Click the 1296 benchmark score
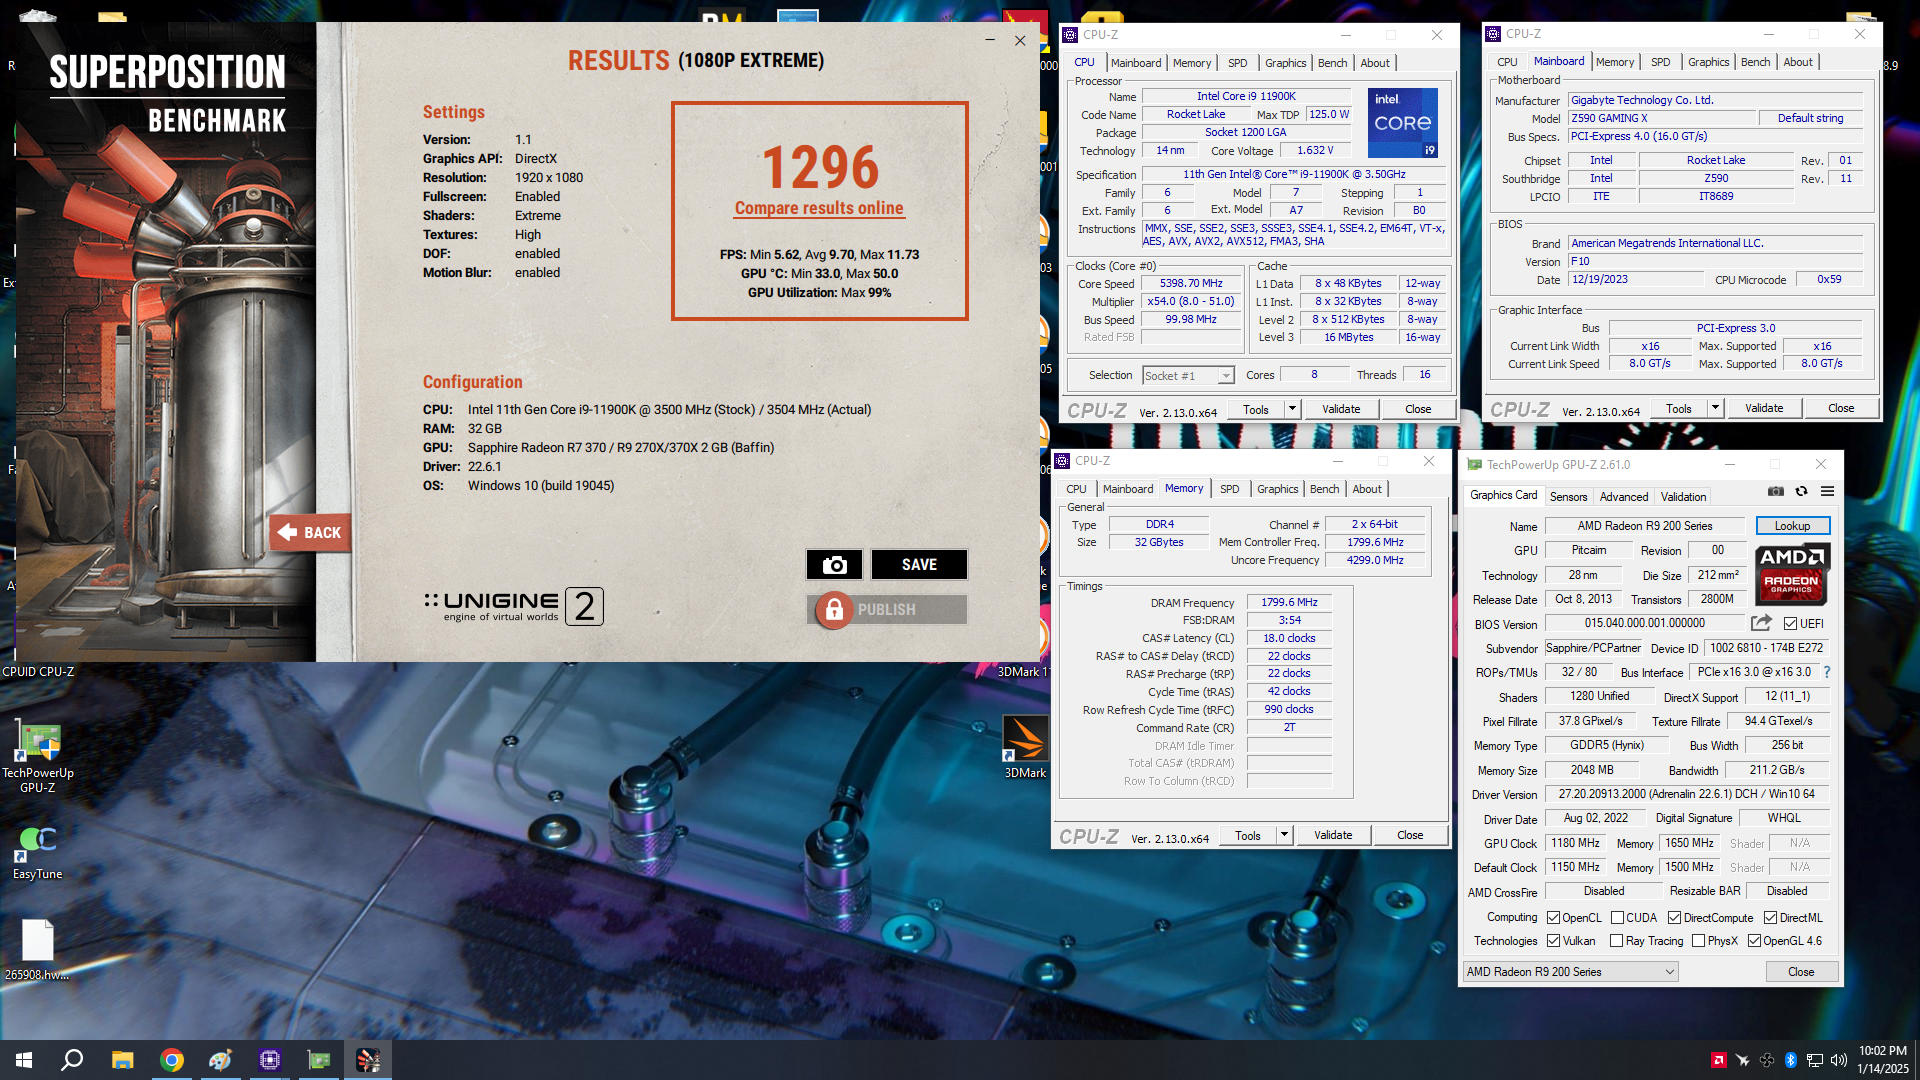The height and width of the screenshot is (1080, 1920). point(820,167)
